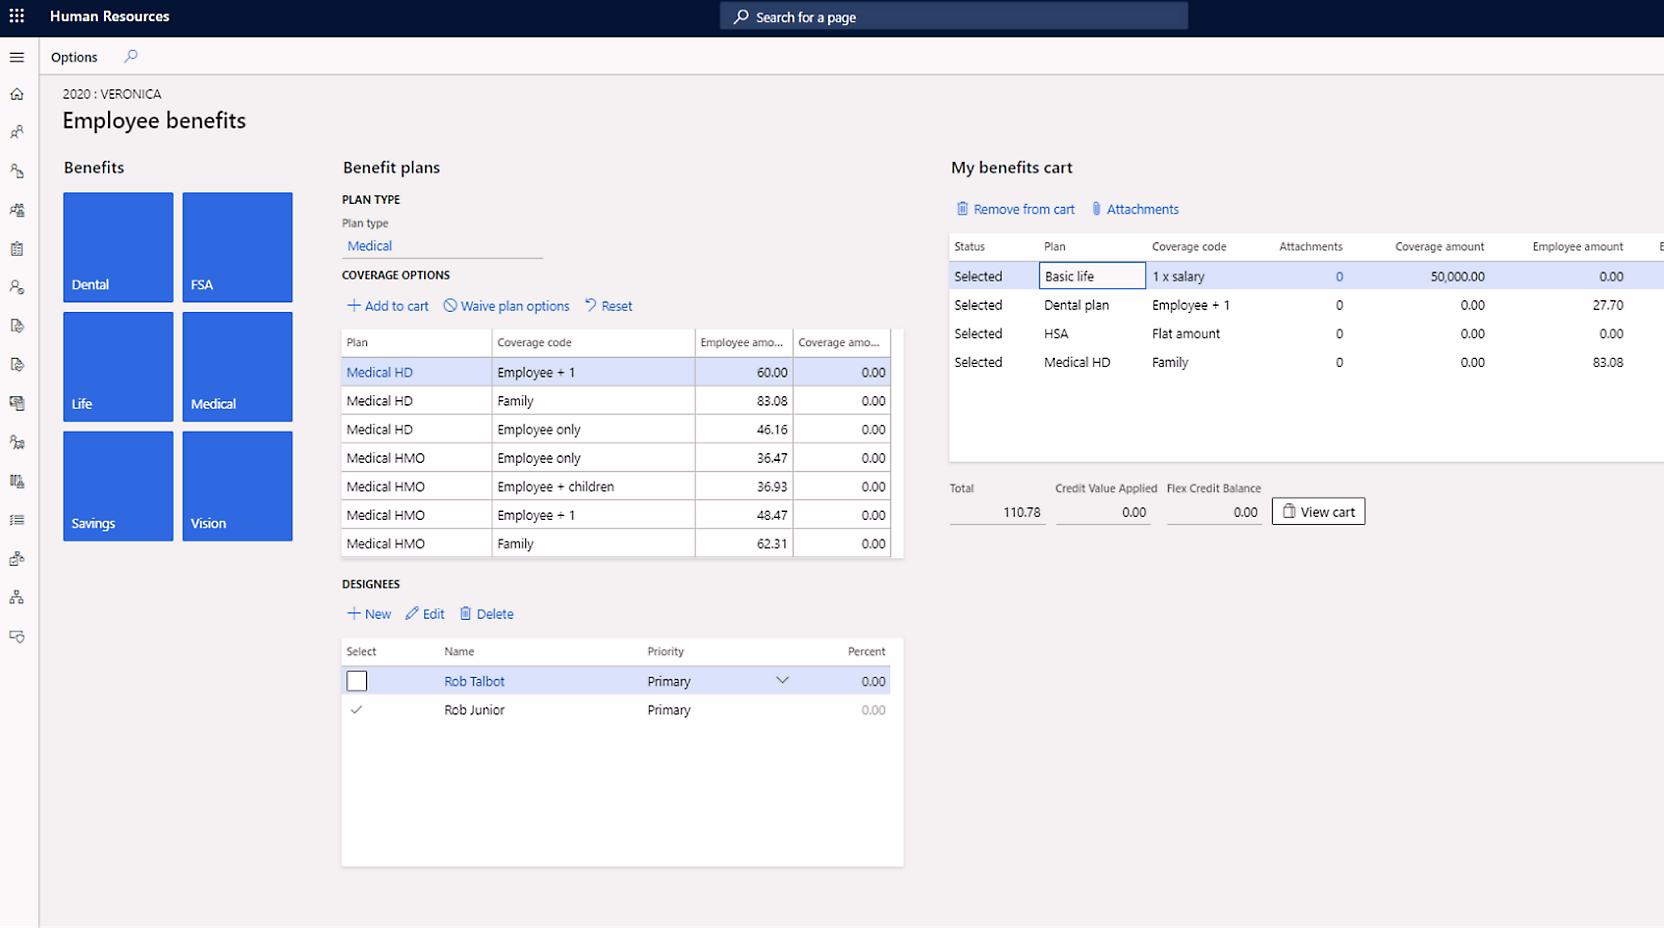1664x928 pixels.
Task: Click Waive plan options
Action: click(506, 306)
